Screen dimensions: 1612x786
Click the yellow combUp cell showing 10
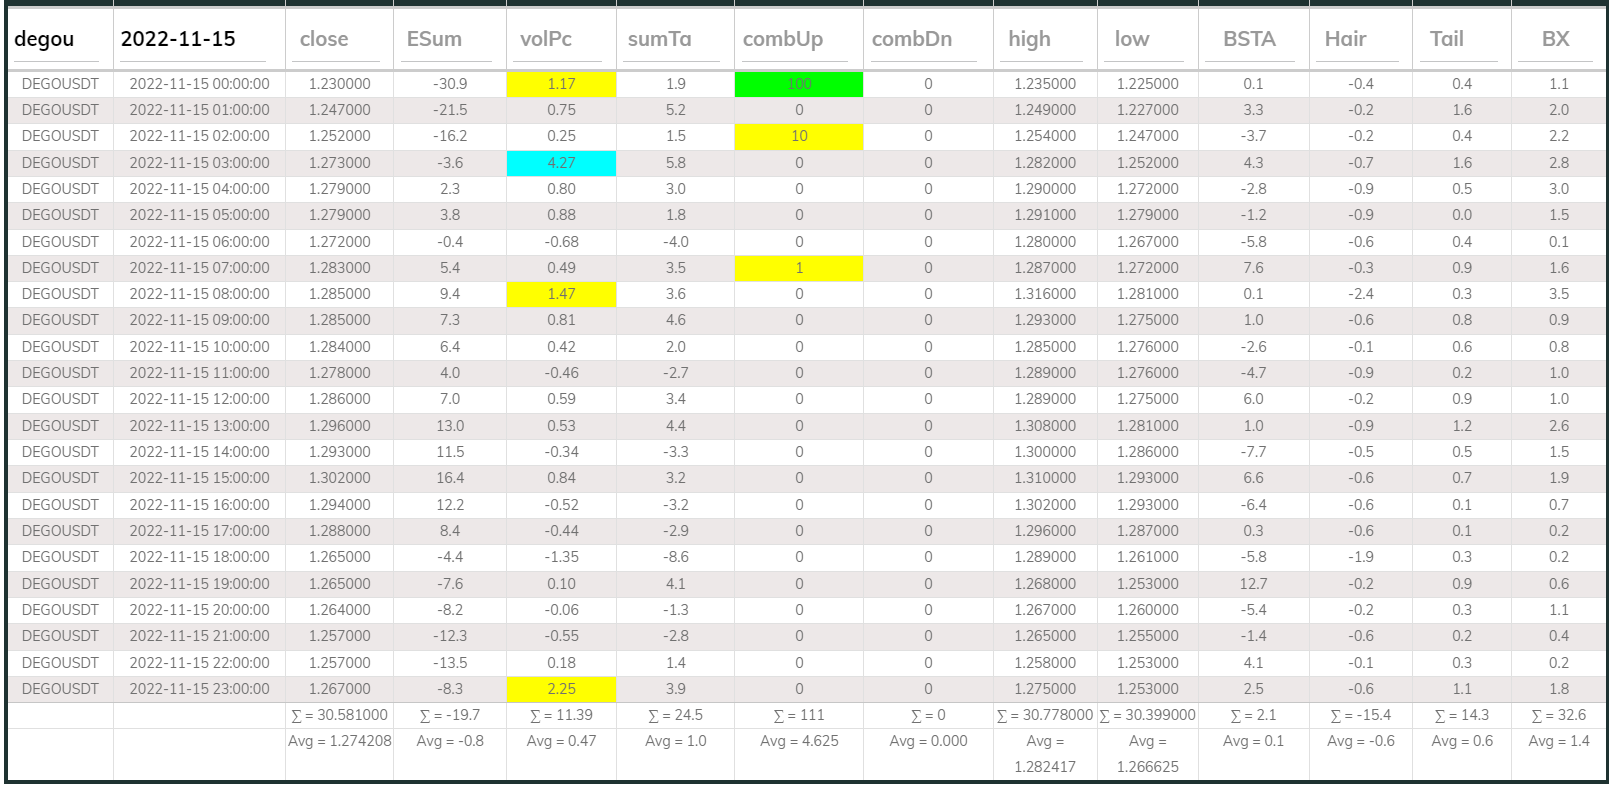(x=798, y=136)
